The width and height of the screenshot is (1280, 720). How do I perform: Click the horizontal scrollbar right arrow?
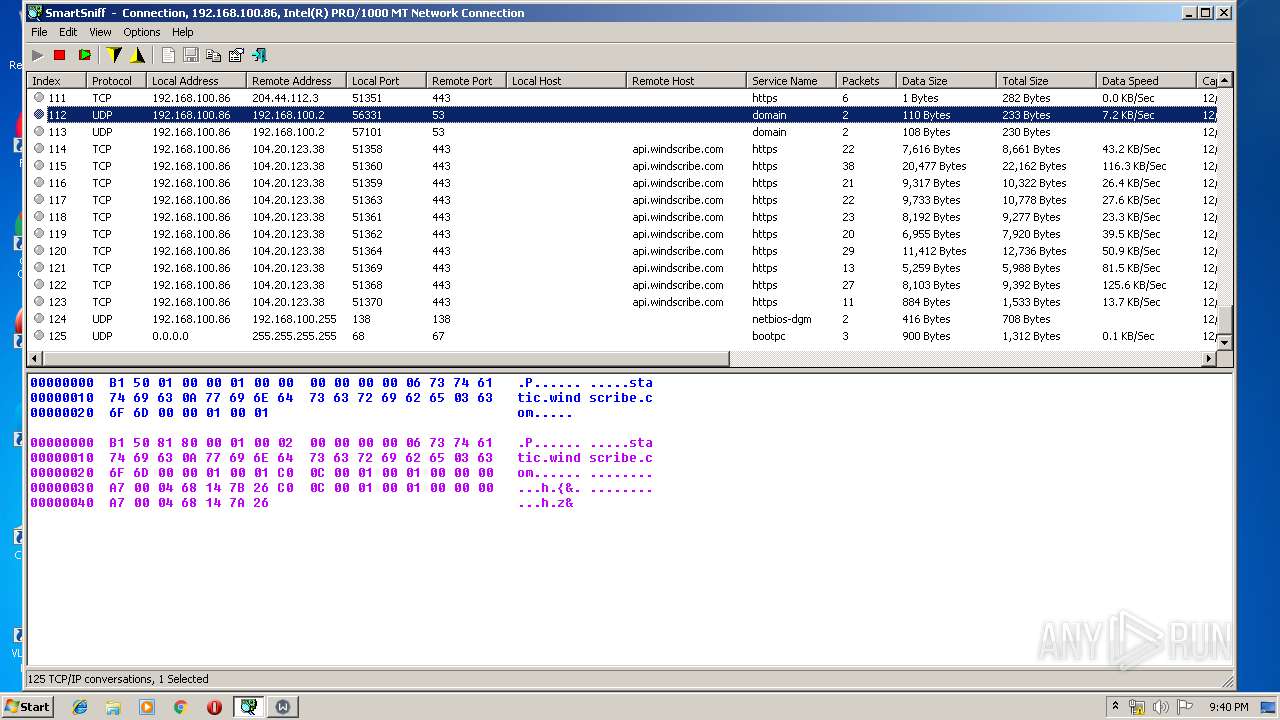[x=1208, y=358]
